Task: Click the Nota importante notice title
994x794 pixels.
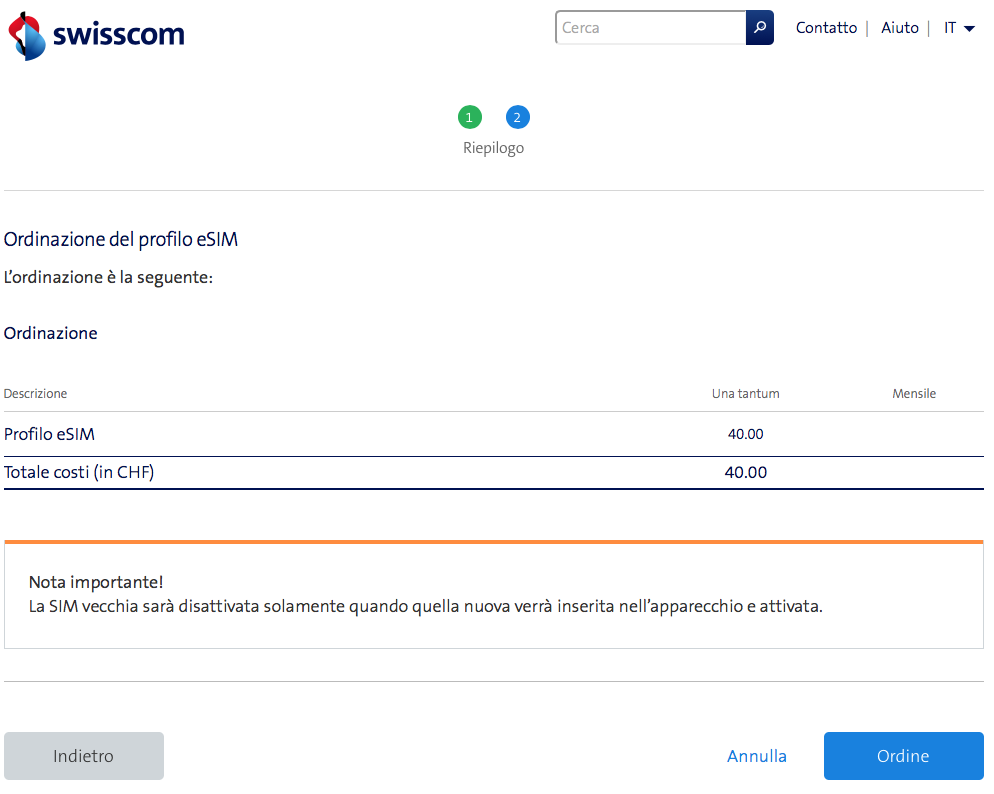Action: coord(96,582)
